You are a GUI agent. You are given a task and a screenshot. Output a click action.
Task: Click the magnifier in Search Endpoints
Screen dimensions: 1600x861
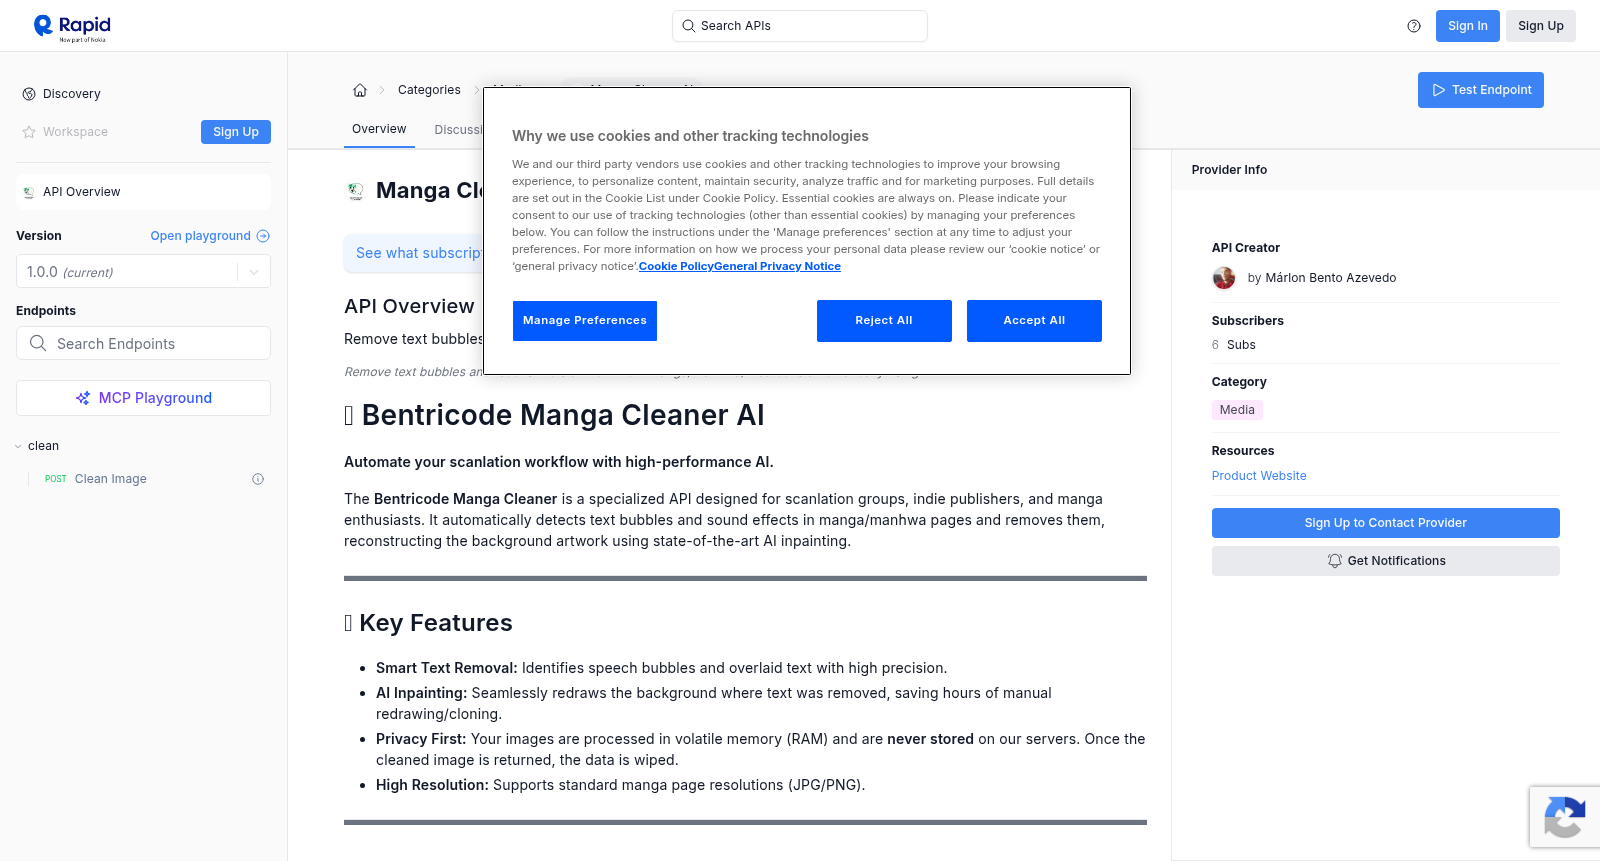point(38,343)
